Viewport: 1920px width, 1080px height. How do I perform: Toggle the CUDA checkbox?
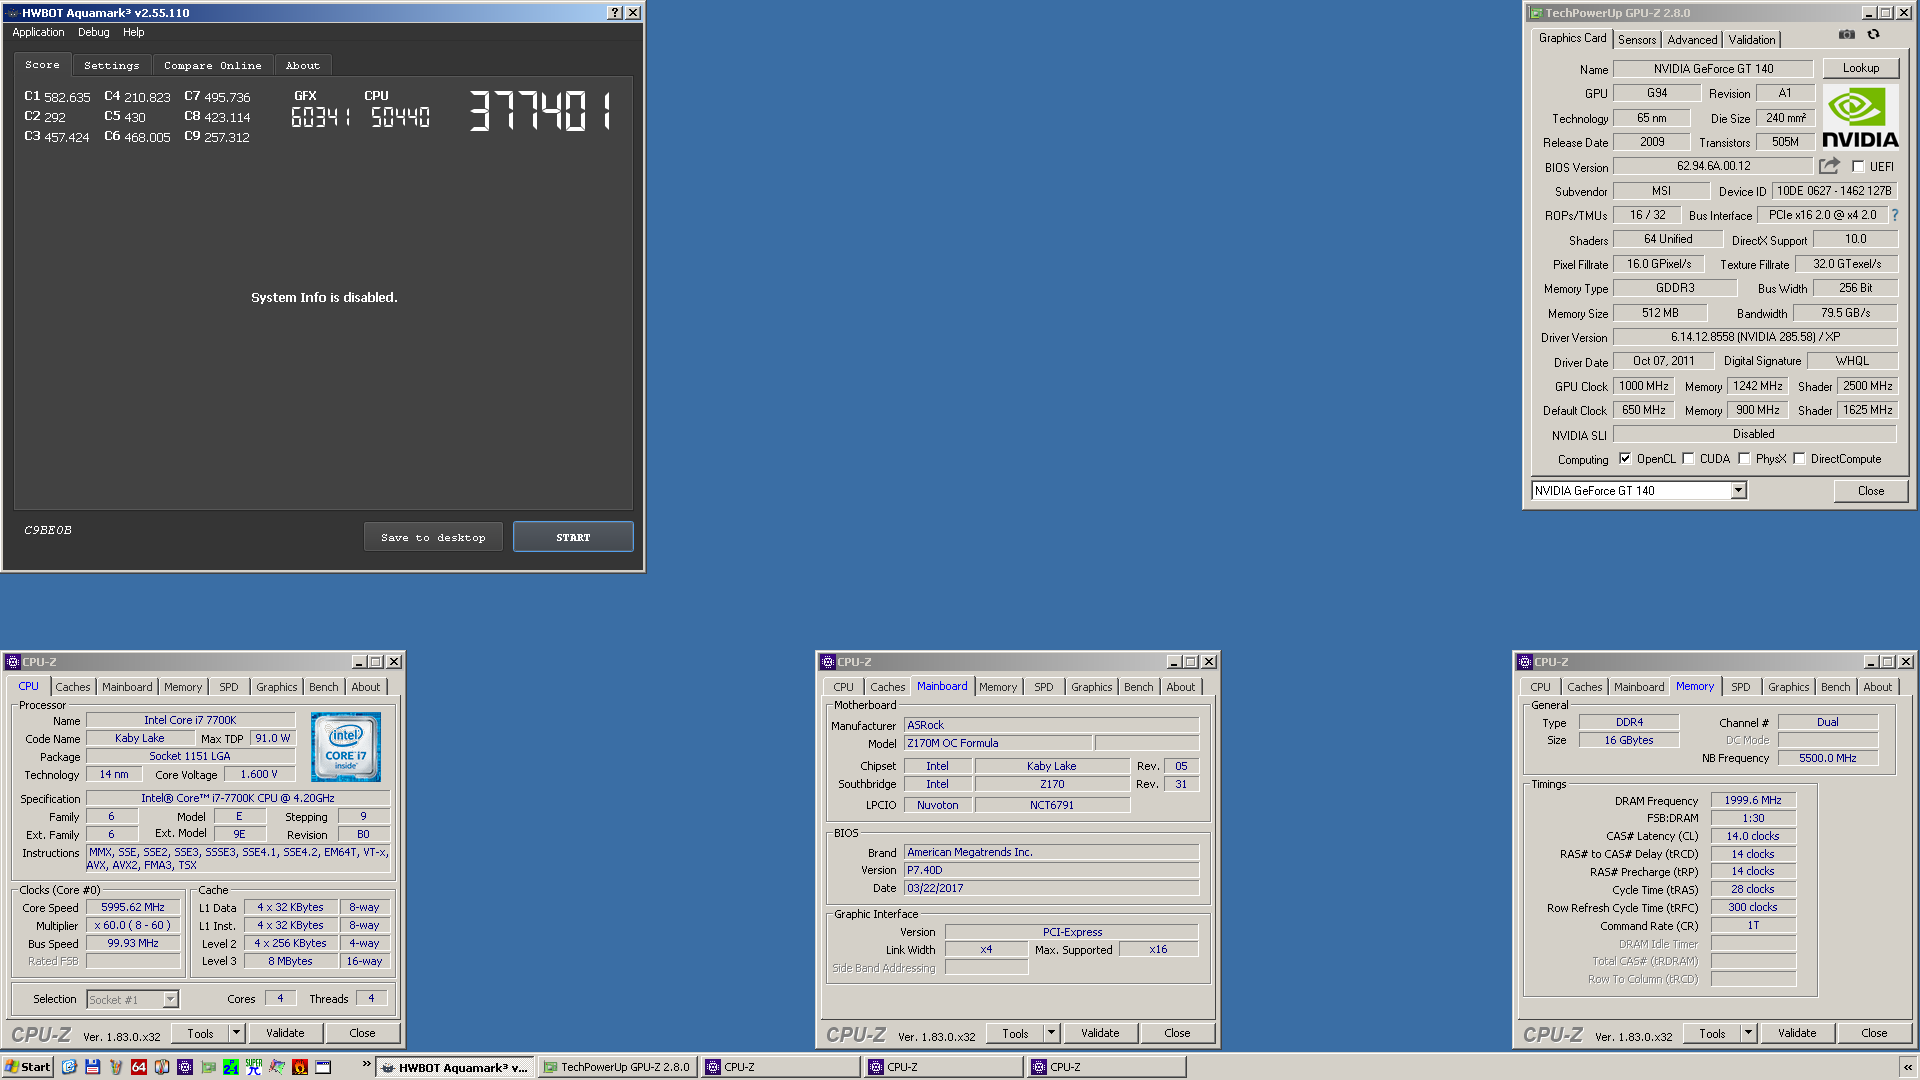1688,459
